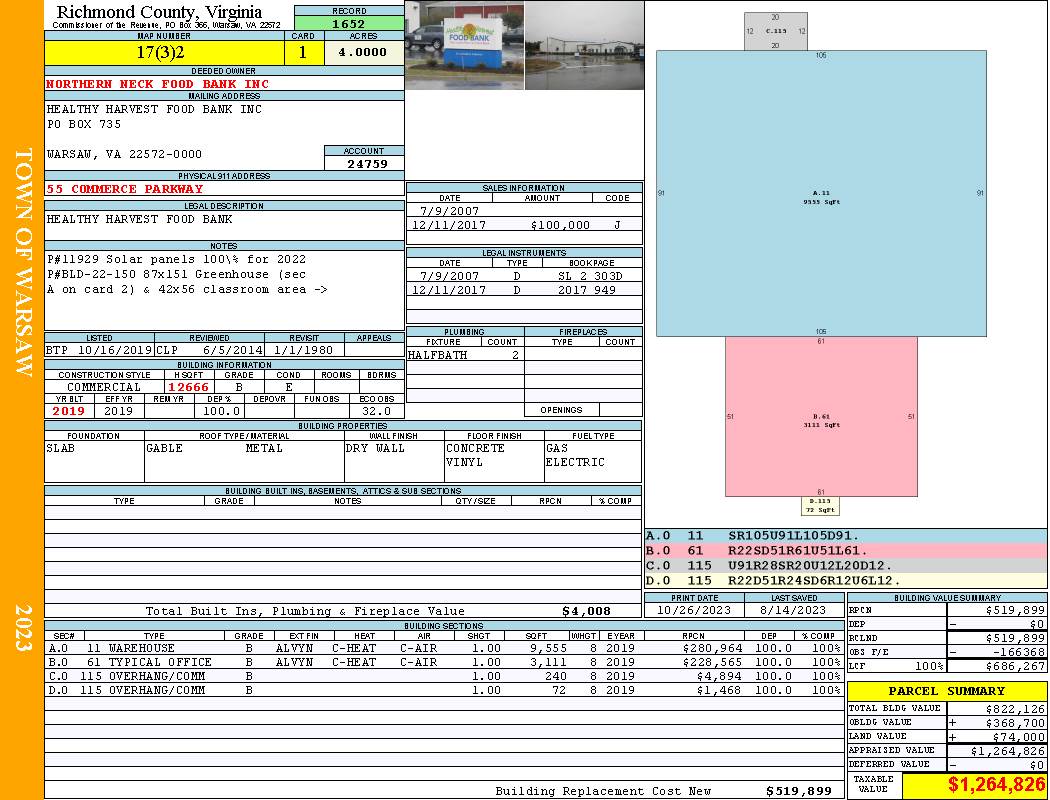
Task: Click the TOWN OF WARSAW sidebar label
Action: [23, 262]
